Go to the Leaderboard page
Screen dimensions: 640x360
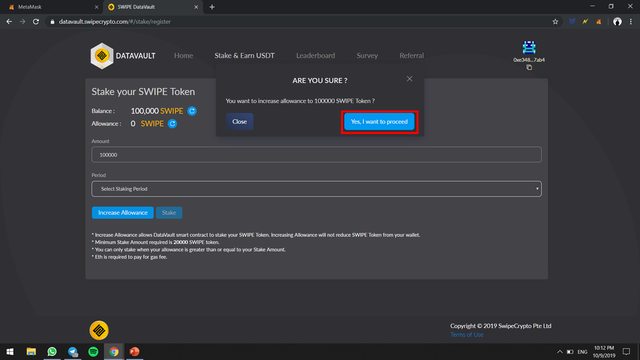(316, 56)
